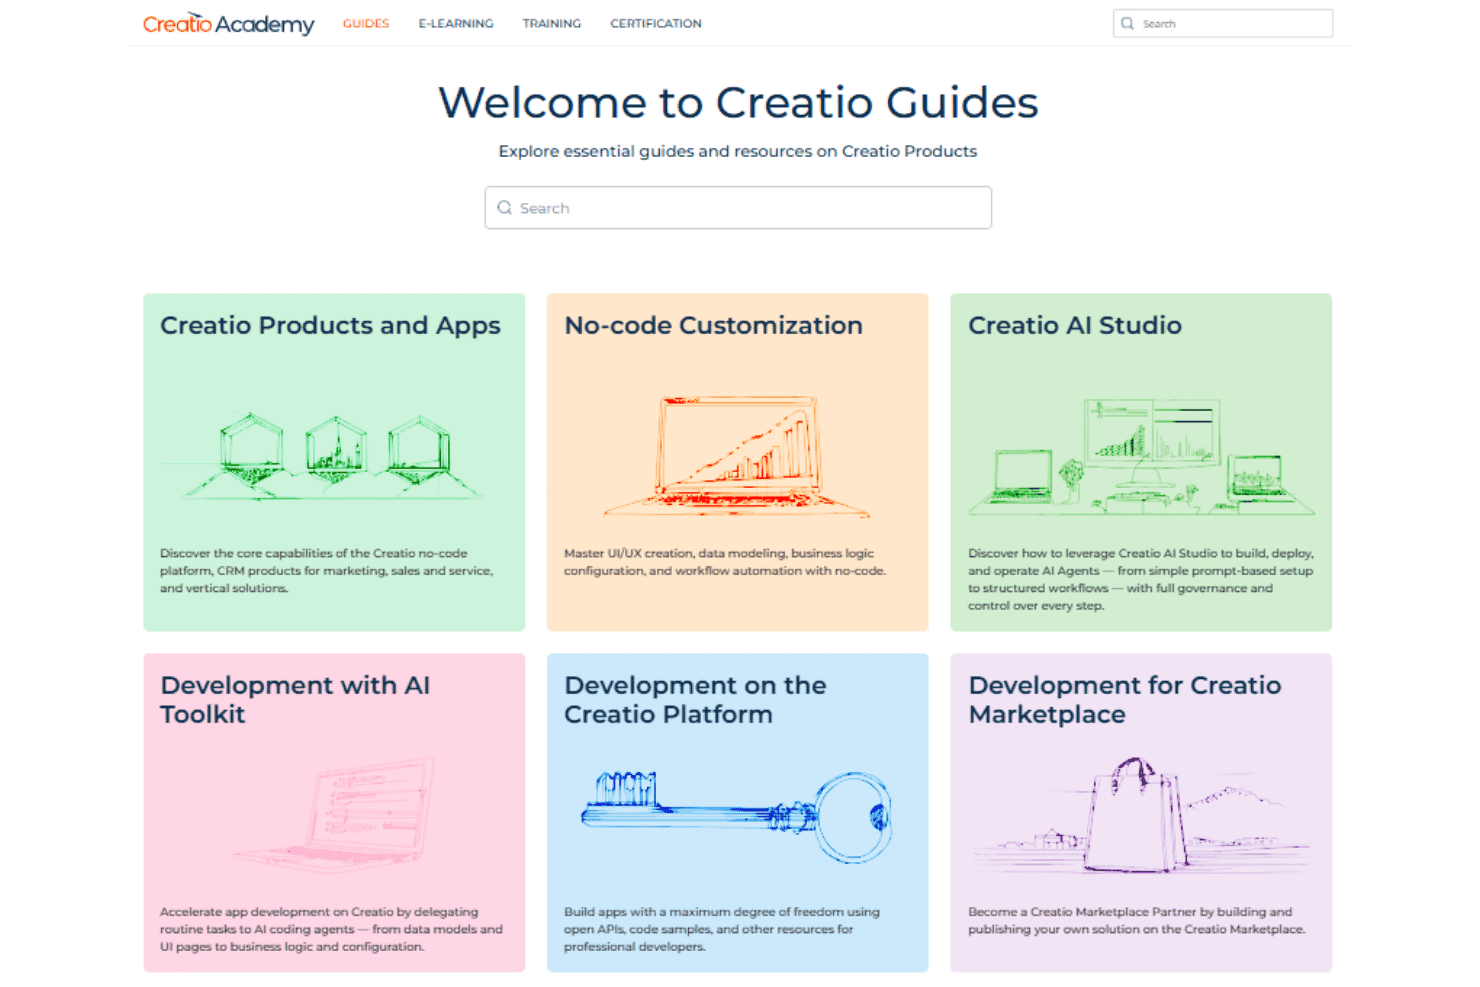The image size is (1480, 987).
Task: Focus the main Search box under the welcome title
Action: 738,208
